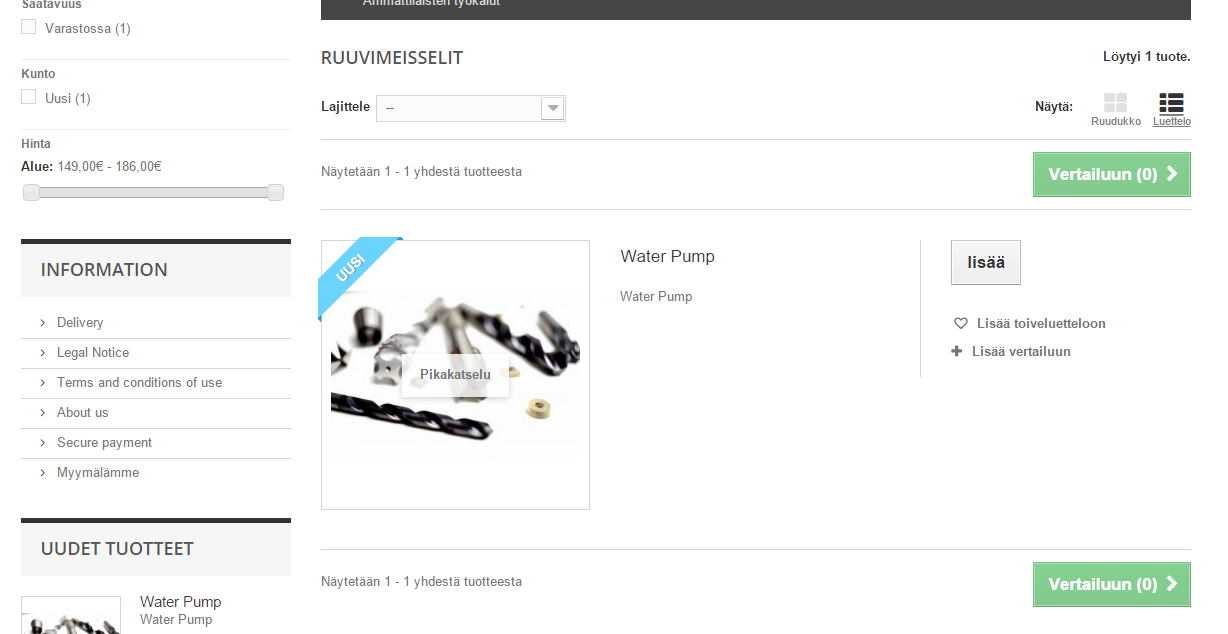Viewport: 1228px width, 634px height.
Task: Switch to Ruudukko grid view icon
Action: (1115, 103)
